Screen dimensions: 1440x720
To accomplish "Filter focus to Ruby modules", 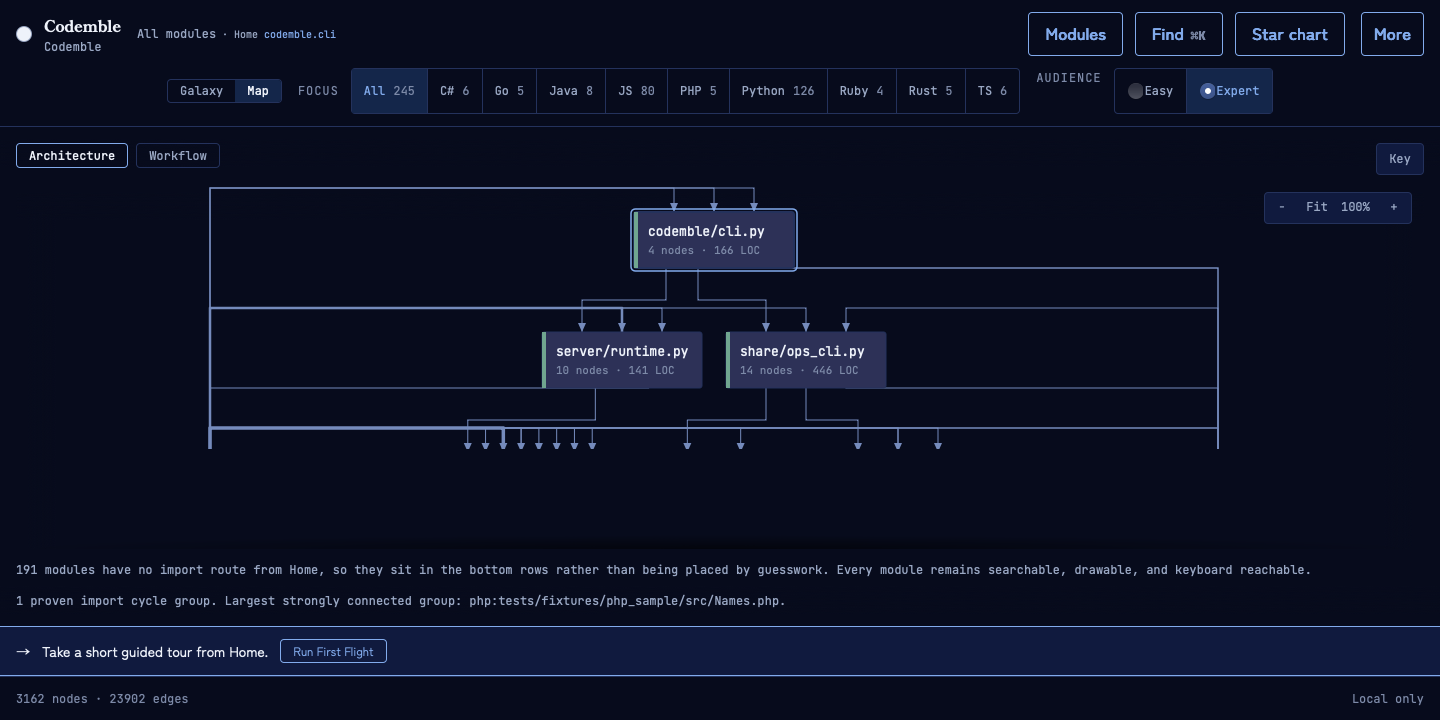I will point(862,91).
